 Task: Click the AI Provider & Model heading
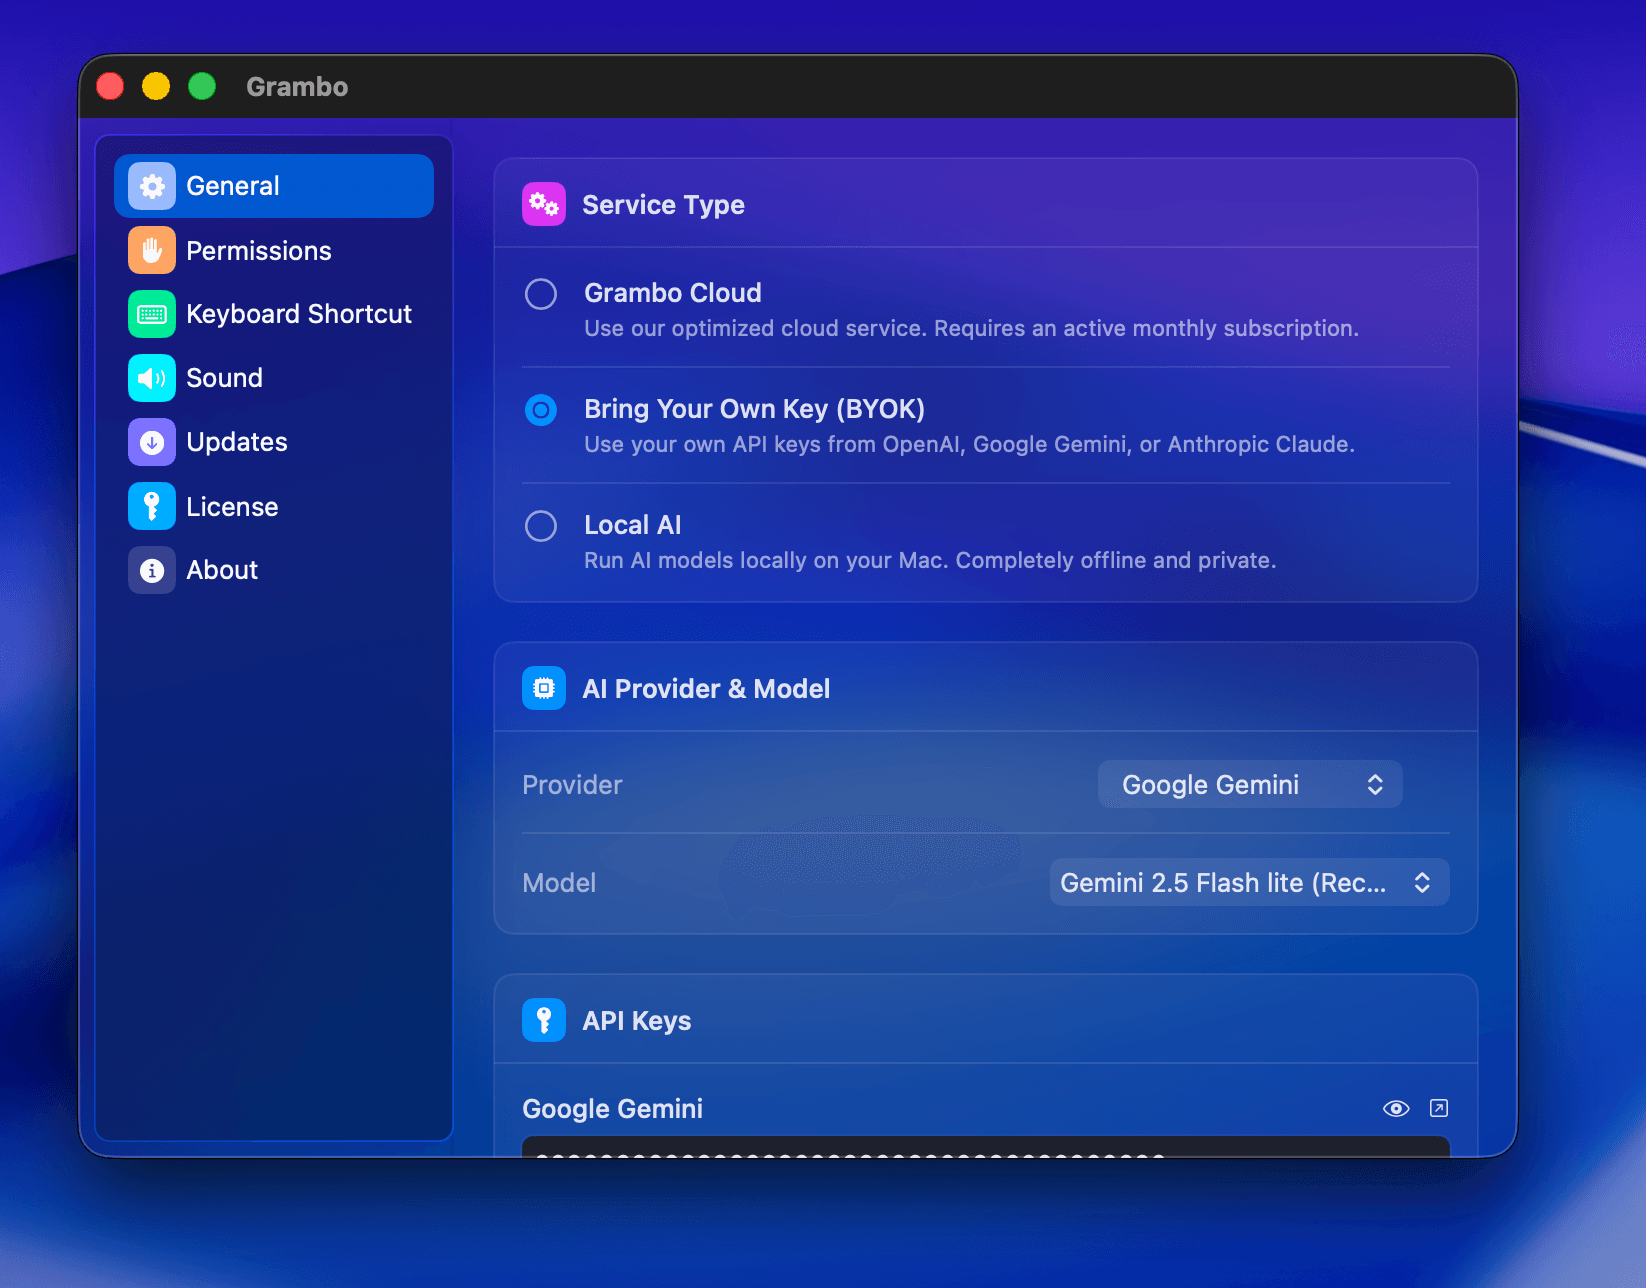click(x=706, y=689)
